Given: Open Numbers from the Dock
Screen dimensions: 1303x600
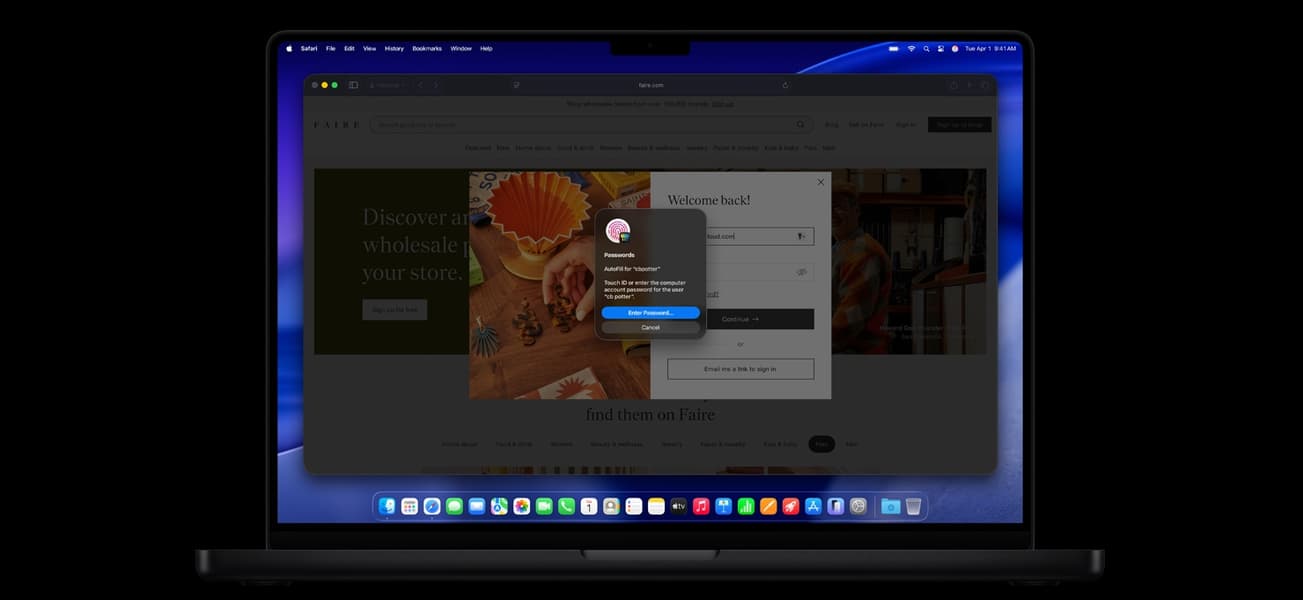Looking at the screenshot, I should 746,507.
